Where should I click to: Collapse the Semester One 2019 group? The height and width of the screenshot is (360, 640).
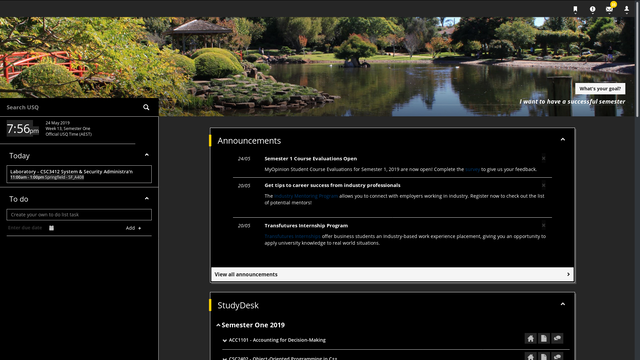pyautogui.click(x=218, y=325)
